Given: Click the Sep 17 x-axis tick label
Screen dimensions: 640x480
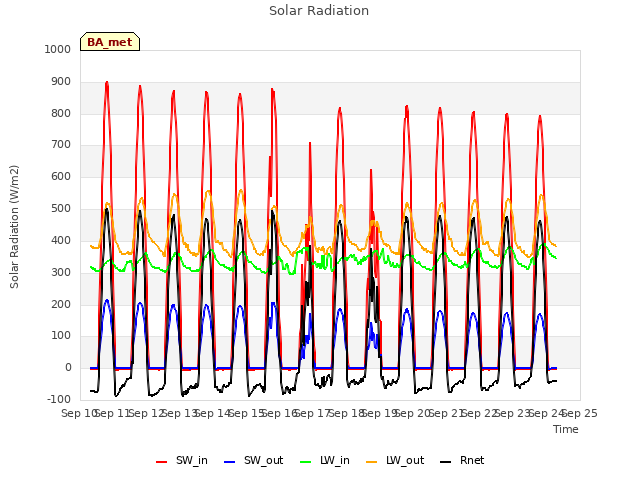Looking at the screenshot, I should [313, 413].
